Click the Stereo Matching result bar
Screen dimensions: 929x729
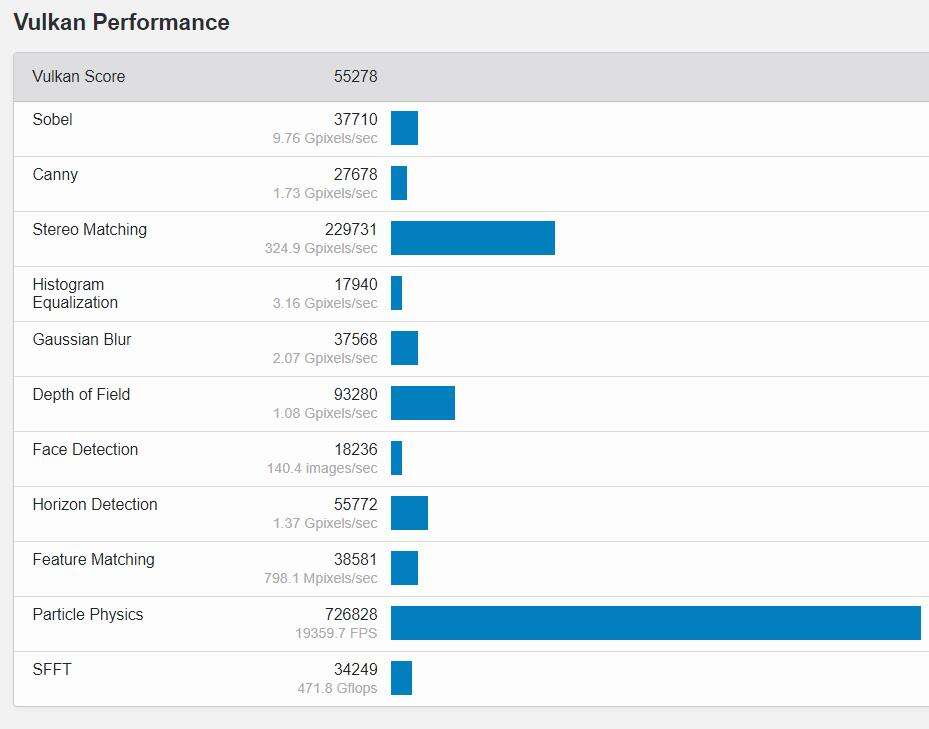click(472, 238)
